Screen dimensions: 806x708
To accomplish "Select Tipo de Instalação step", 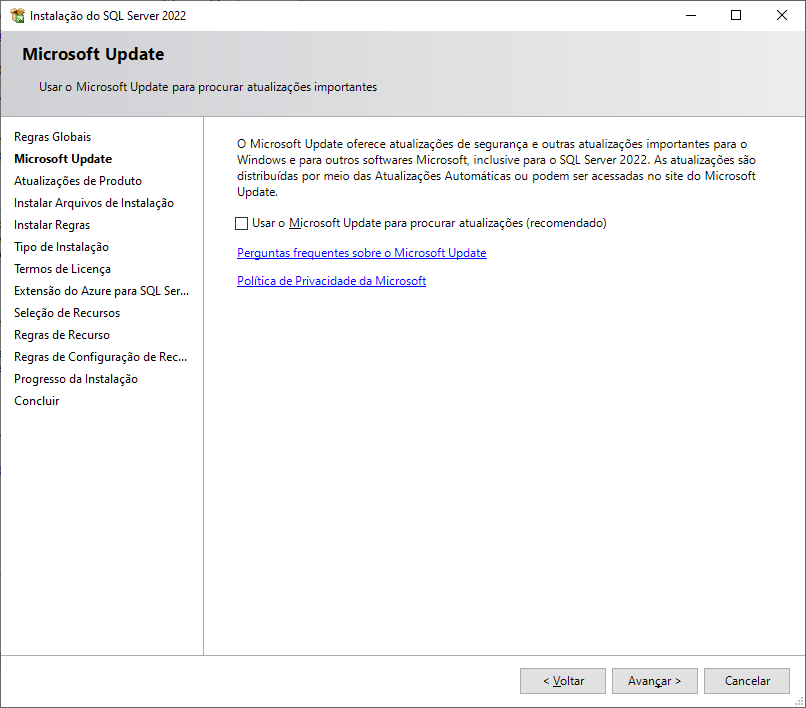I will coord(61,247).
